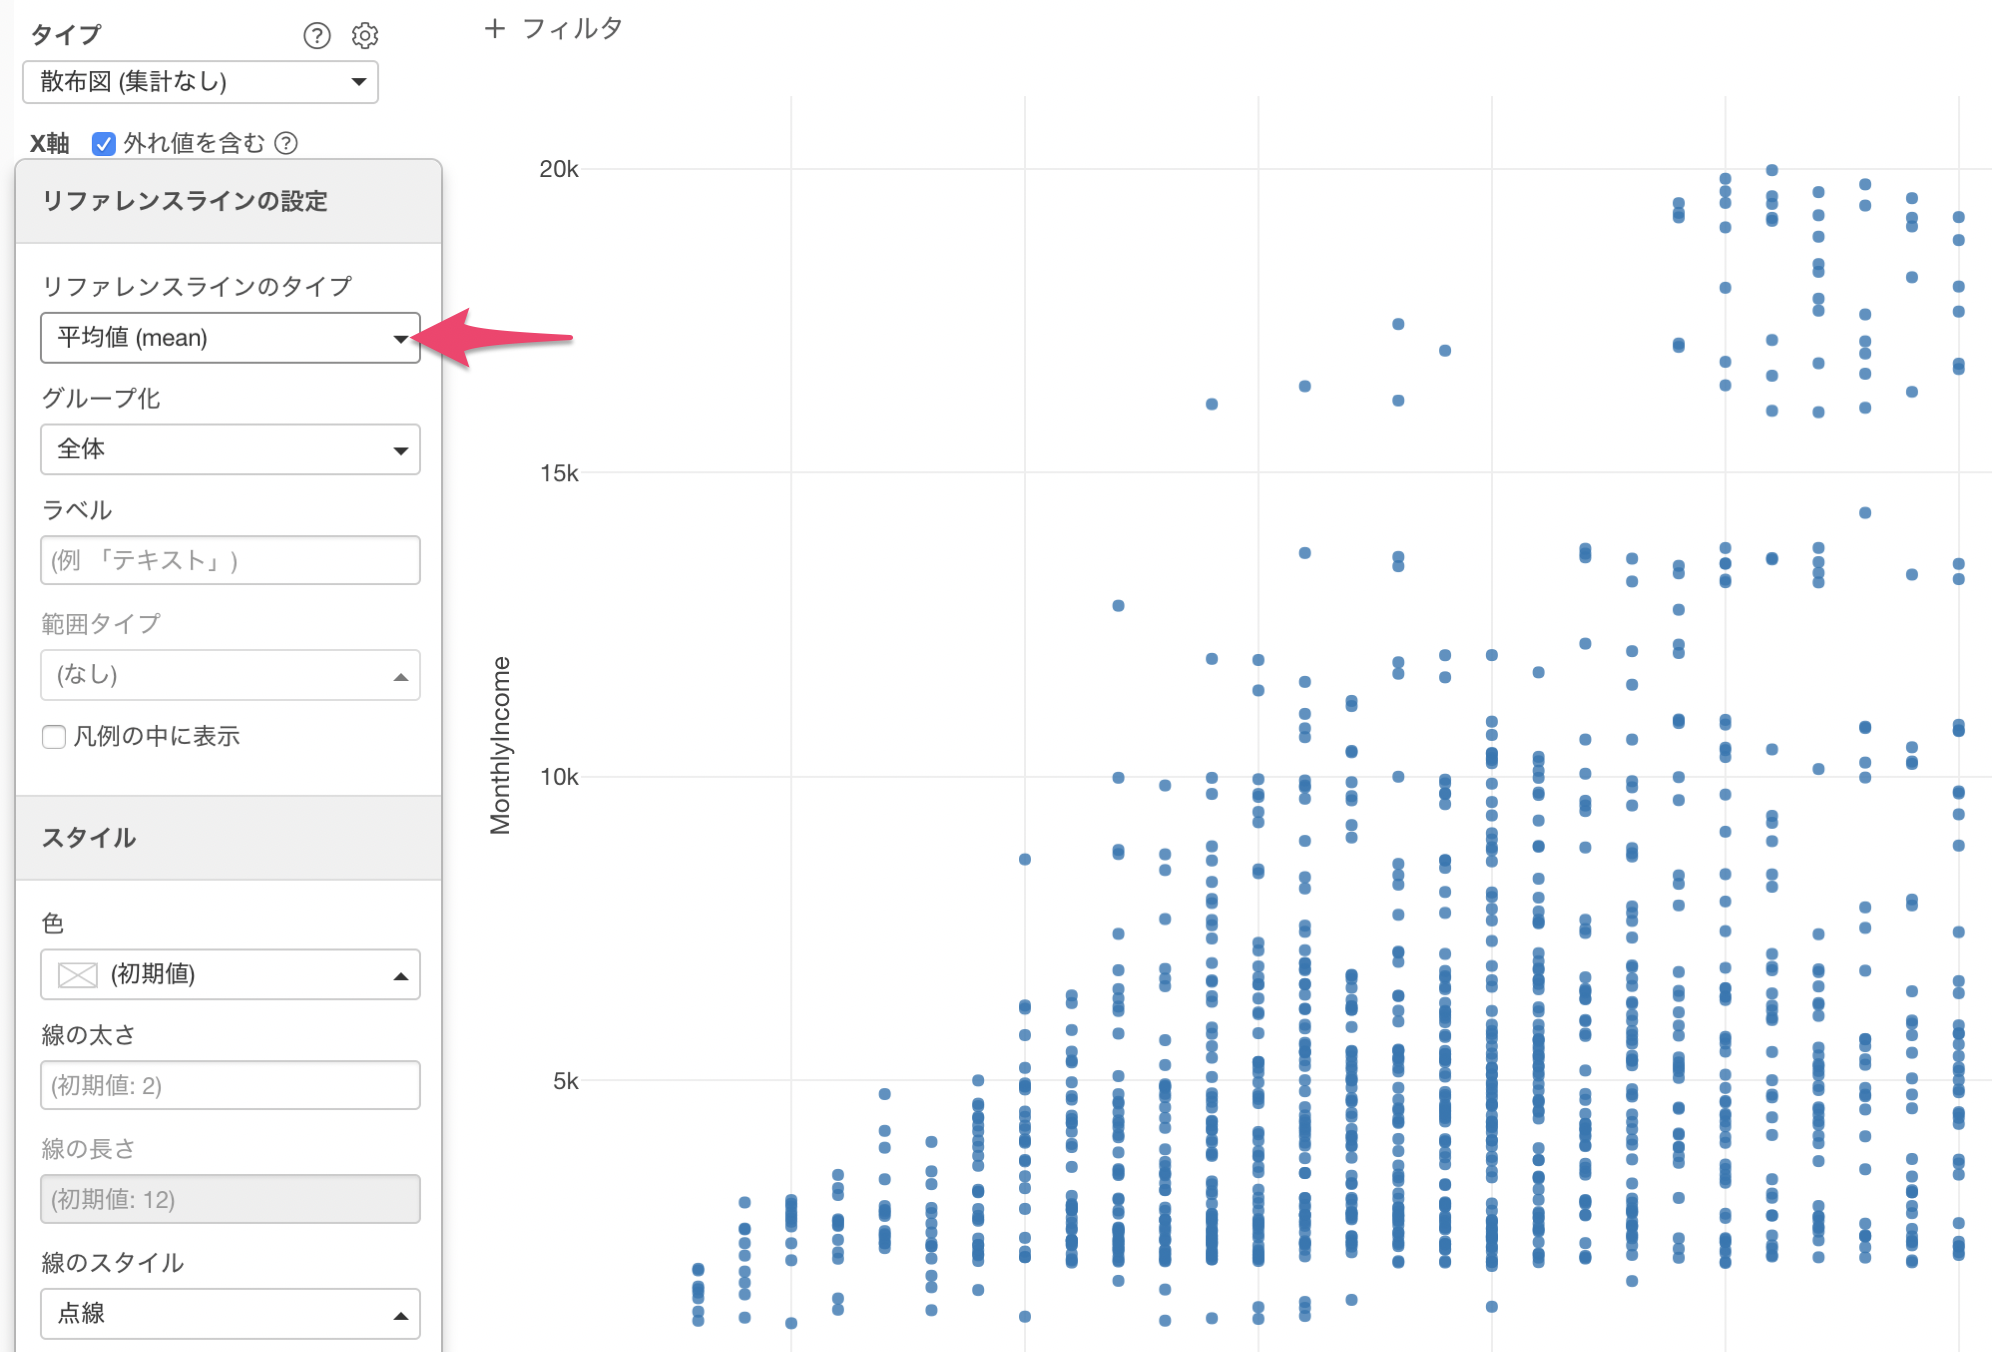Click the plus icon to add a filter

pyautogui.click(x=494, y=29)
